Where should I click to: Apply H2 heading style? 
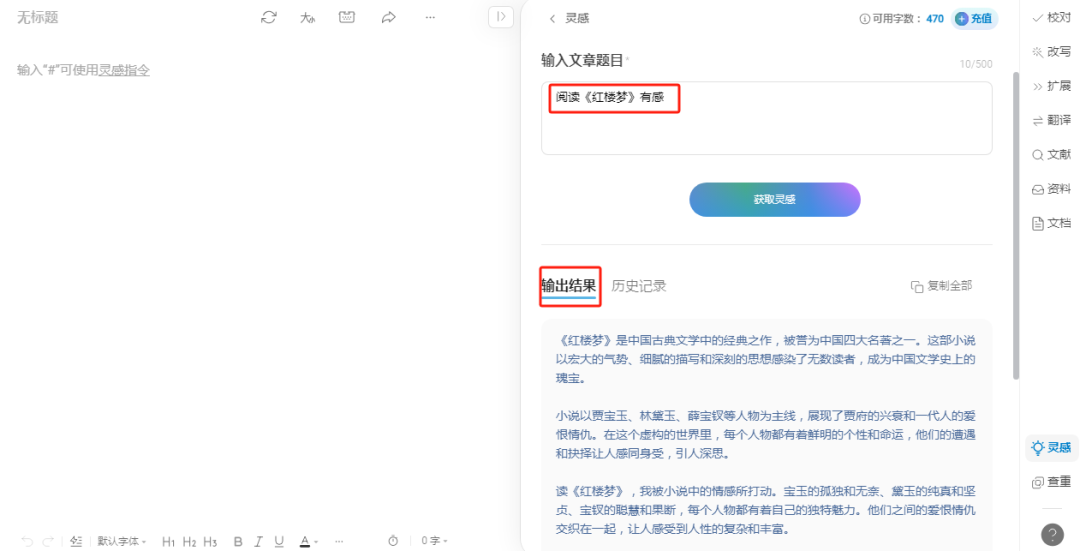click(x=189, y=542)
